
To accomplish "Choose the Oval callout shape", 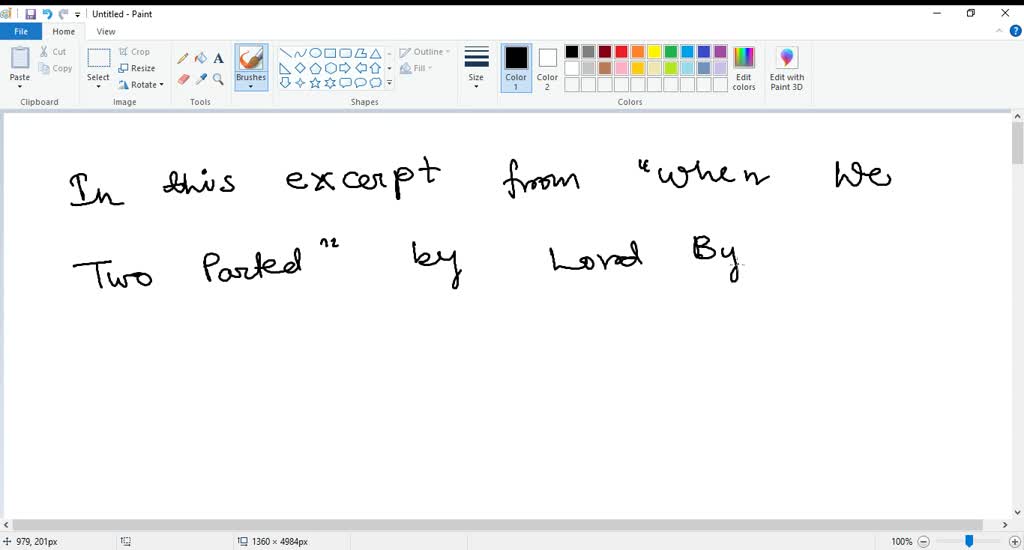I will click(360, 82).
